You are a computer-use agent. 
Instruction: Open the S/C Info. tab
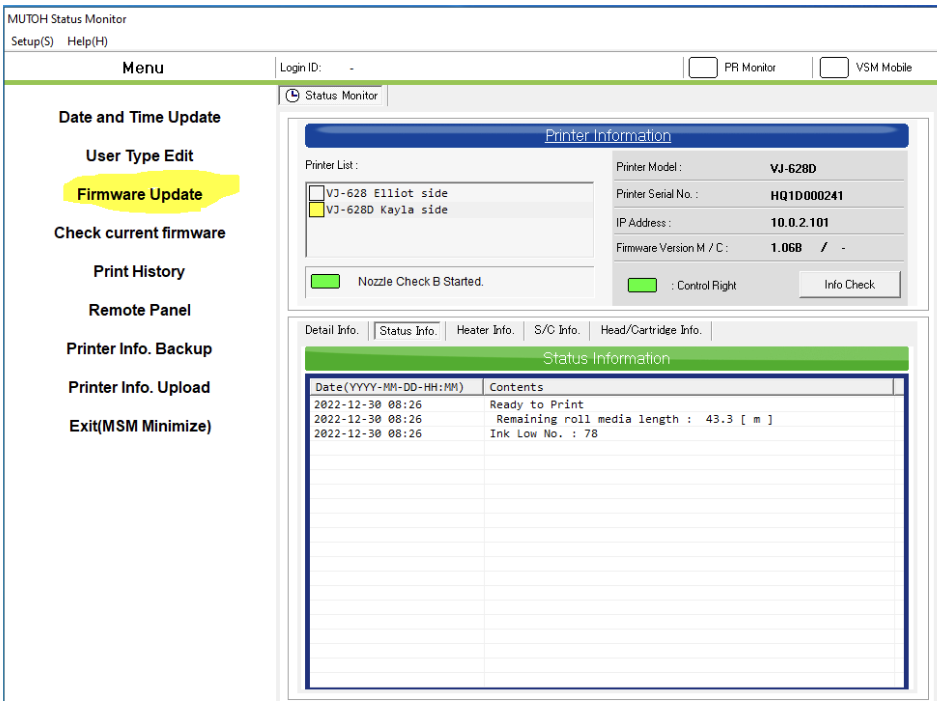click(x=556, y=330)
